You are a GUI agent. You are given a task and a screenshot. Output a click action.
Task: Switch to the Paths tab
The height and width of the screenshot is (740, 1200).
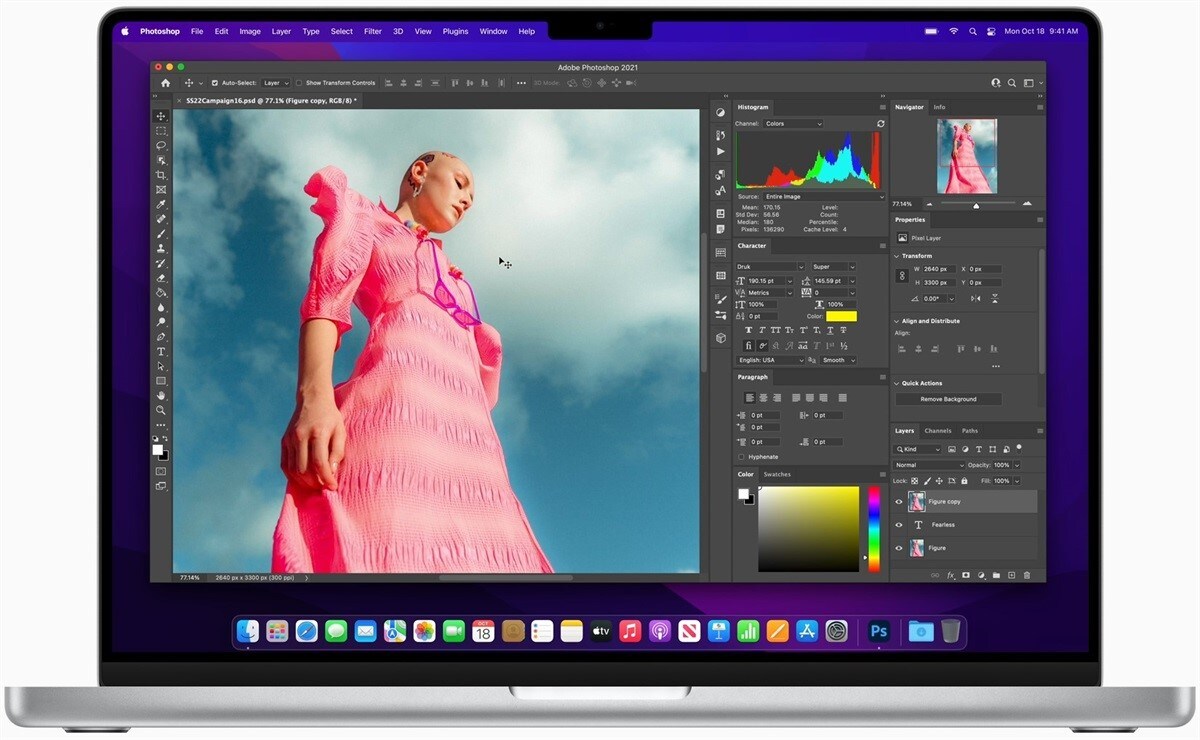(970, 431)
